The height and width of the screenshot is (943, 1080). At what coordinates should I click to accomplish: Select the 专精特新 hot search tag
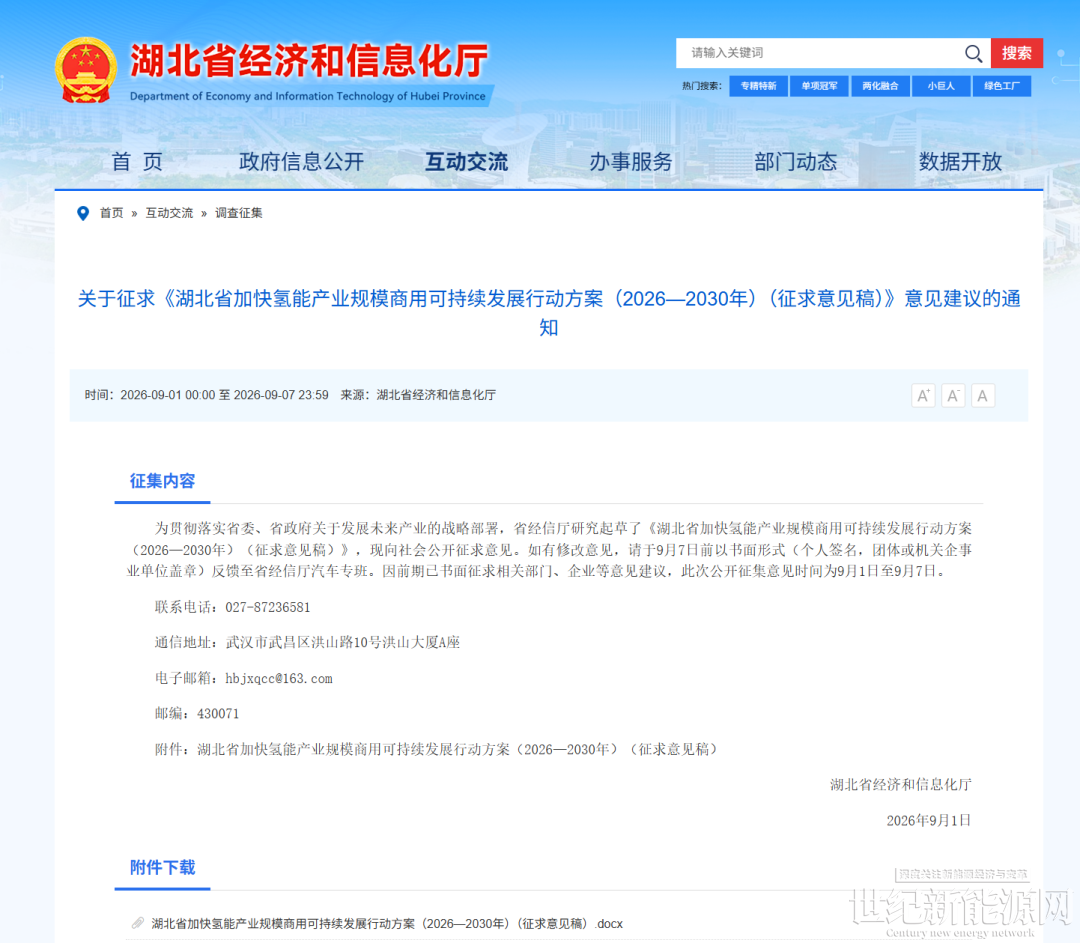point(758,86)
